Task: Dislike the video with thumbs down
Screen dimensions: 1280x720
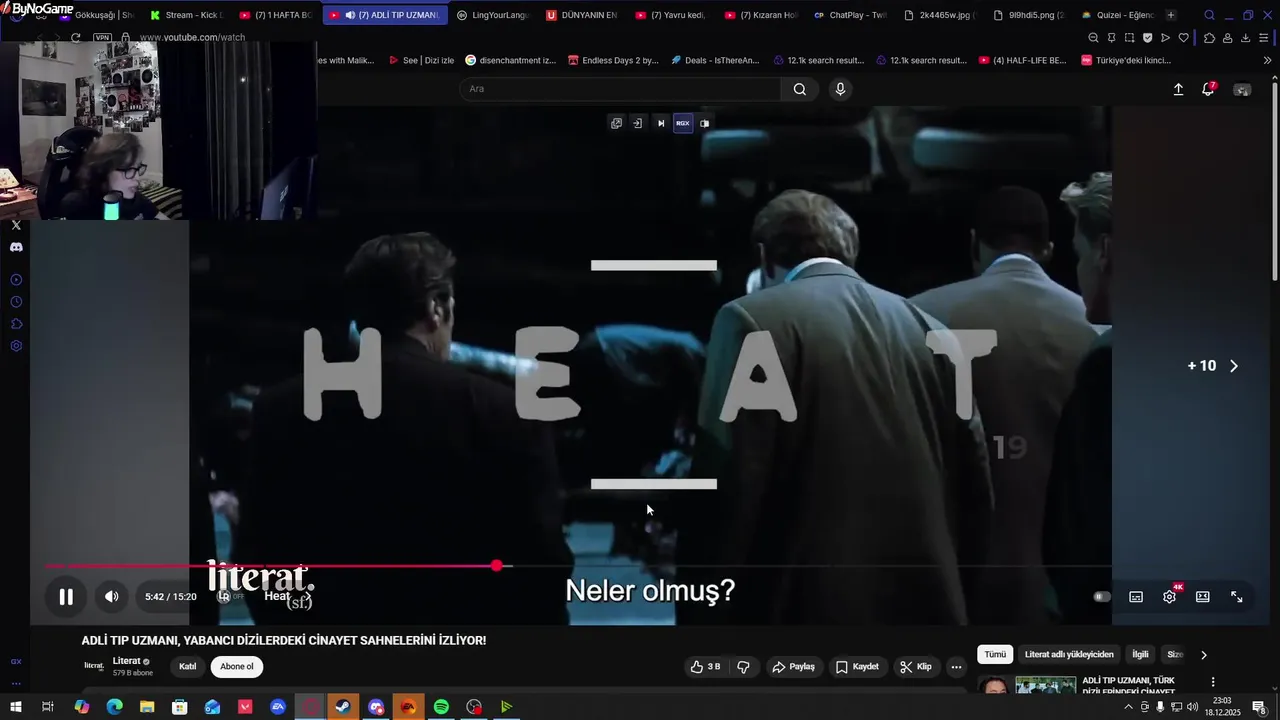Action: point(743,667)
